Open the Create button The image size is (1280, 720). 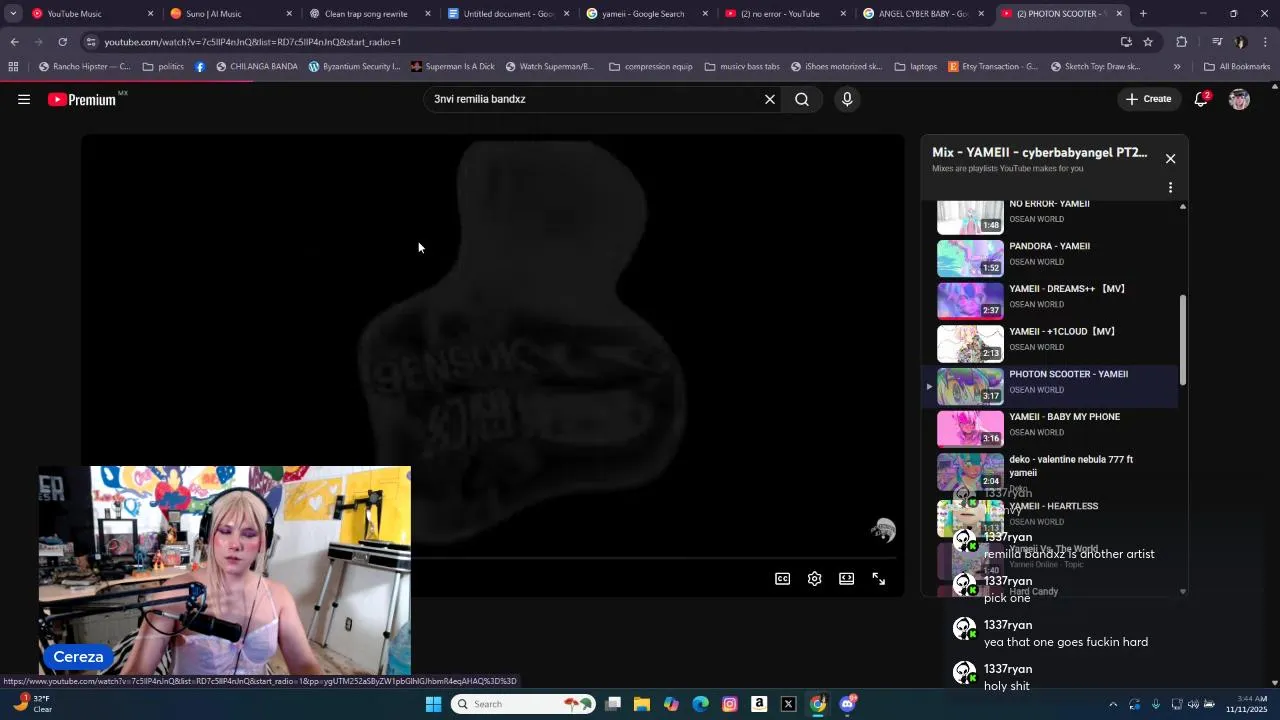click(1148, 99)
